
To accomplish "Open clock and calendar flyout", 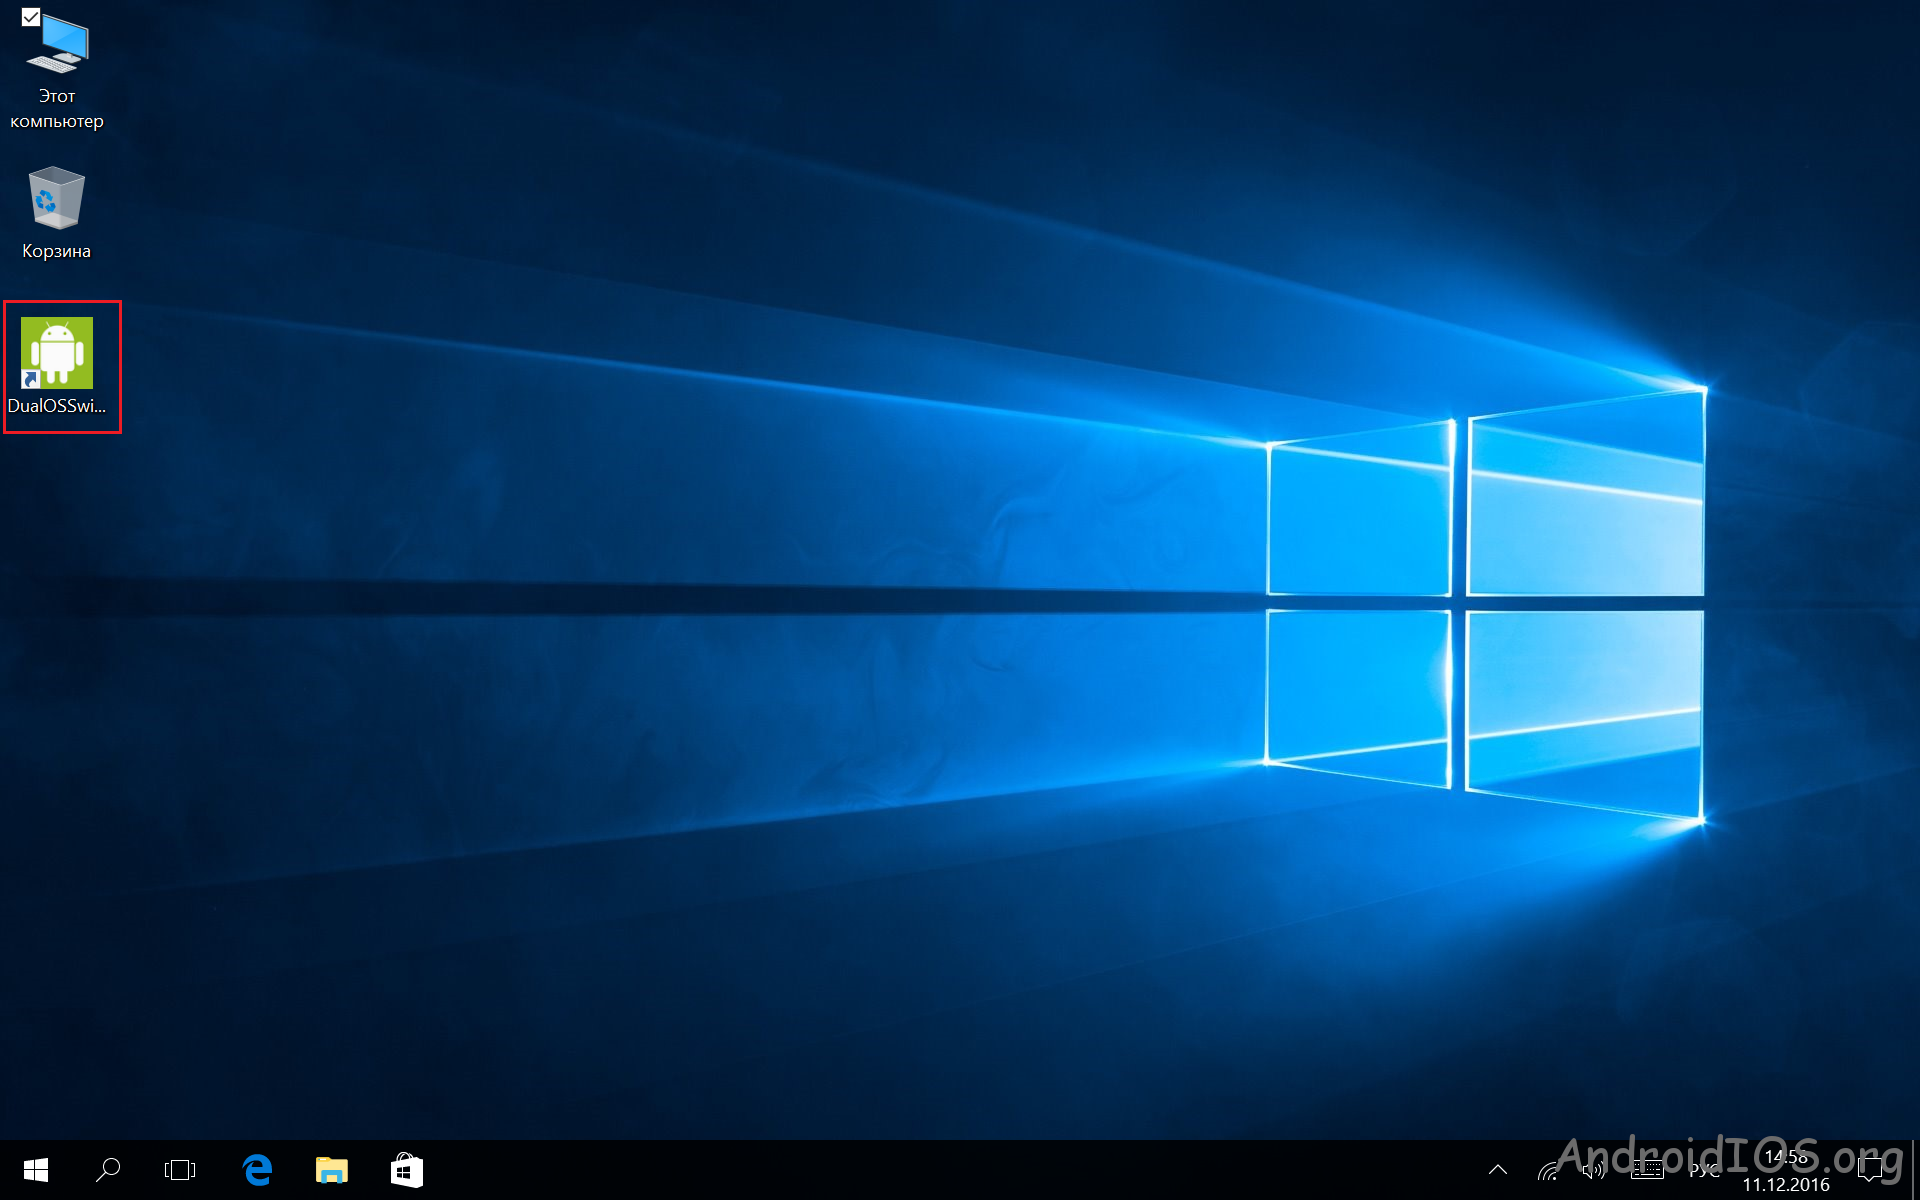I will pyautogui.click(x=1786, y=1171).
